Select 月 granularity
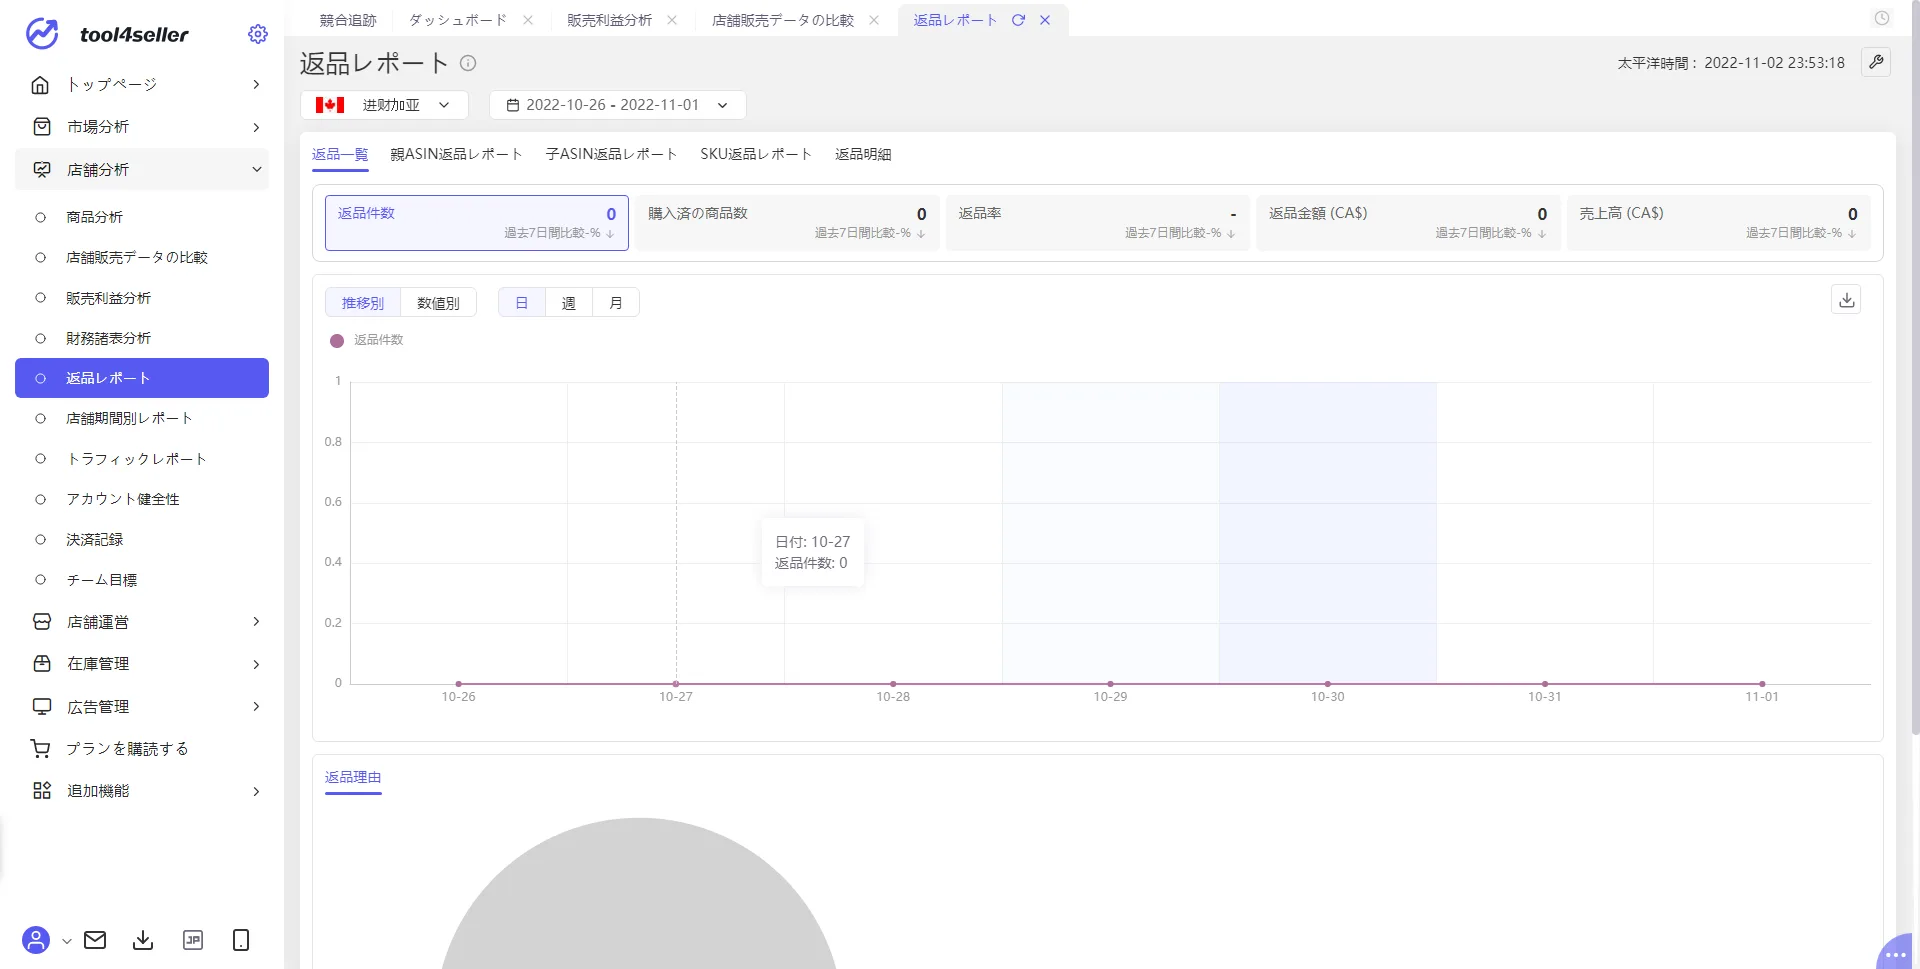The image size is (1920, 969). 616,303
